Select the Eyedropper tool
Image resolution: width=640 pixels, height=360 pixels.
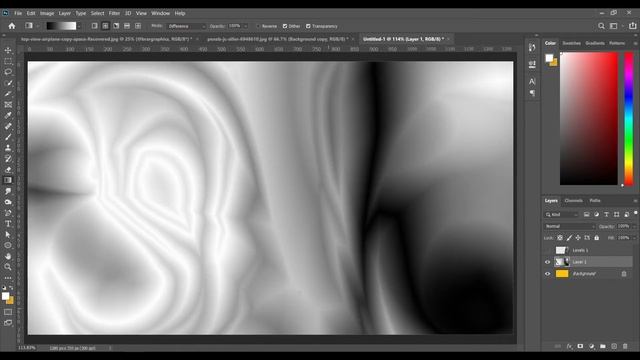pyautogui.click(x=8, y=116)
